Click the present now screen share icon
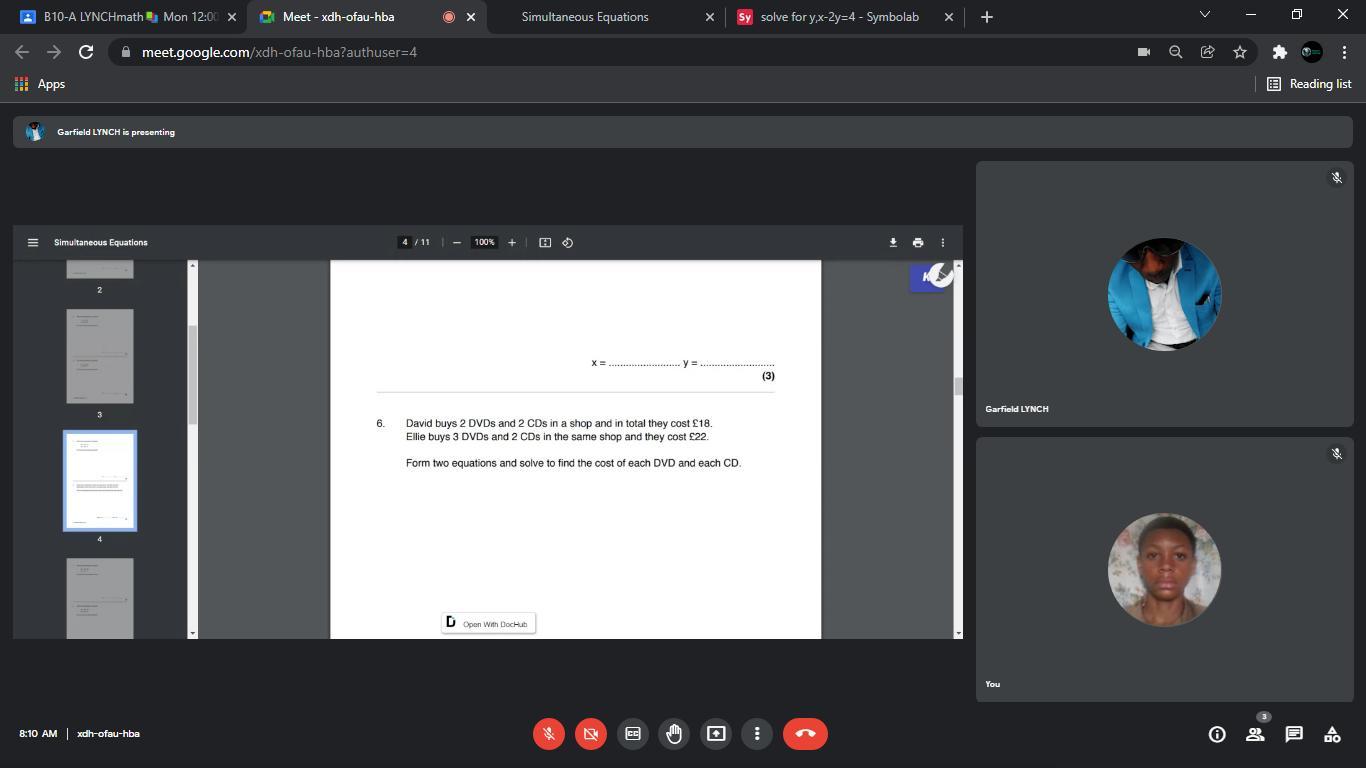1366x768 pixels. pyautogui.click(x=716, y=734)
